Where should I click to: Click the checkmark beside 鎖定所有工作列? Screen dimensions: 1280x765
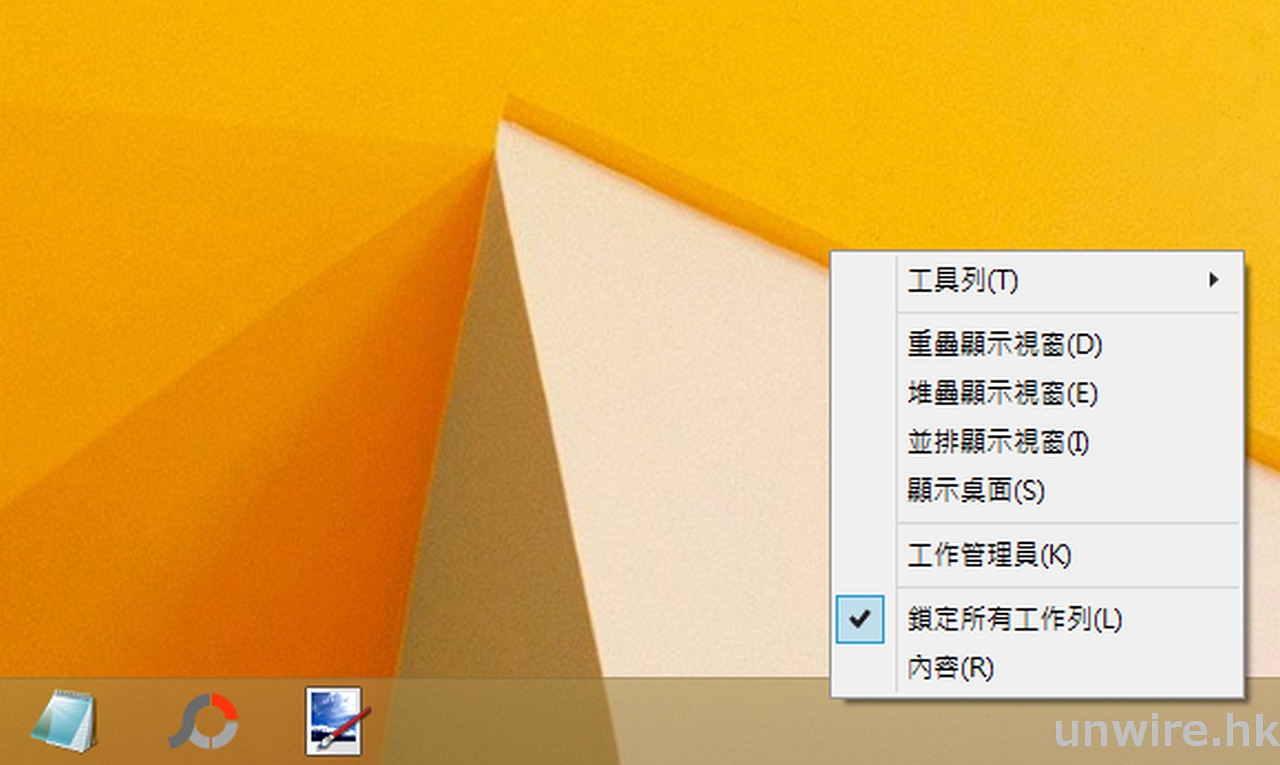click(860, 619)
